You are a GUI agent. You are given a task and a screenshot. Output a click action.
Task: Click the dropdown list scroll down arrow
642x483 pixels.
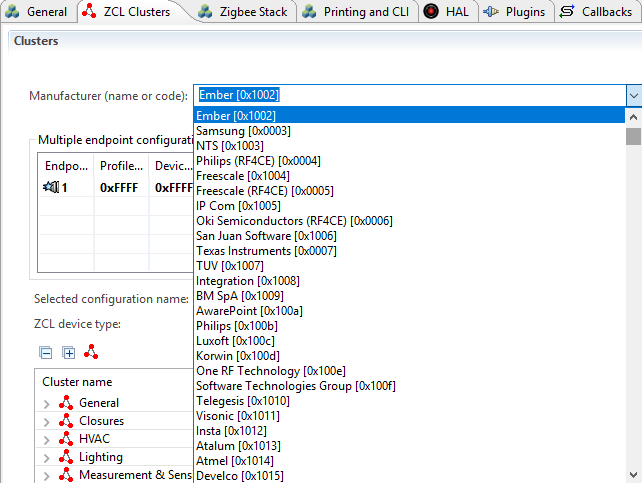point(633,475)
